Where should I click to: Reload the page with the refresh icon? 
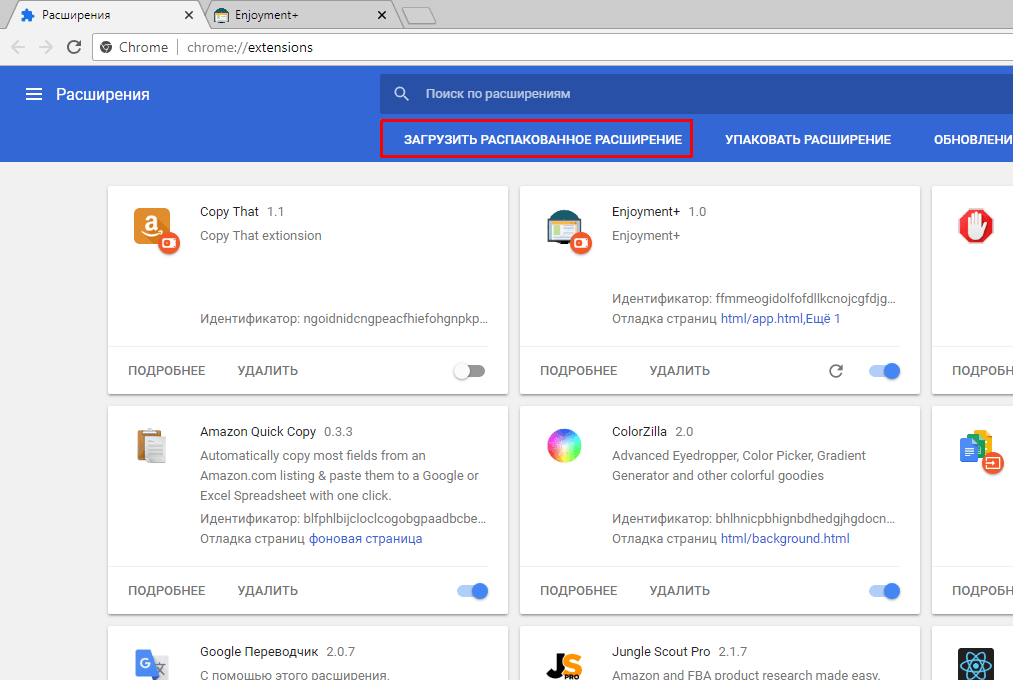tap(74, 47)
